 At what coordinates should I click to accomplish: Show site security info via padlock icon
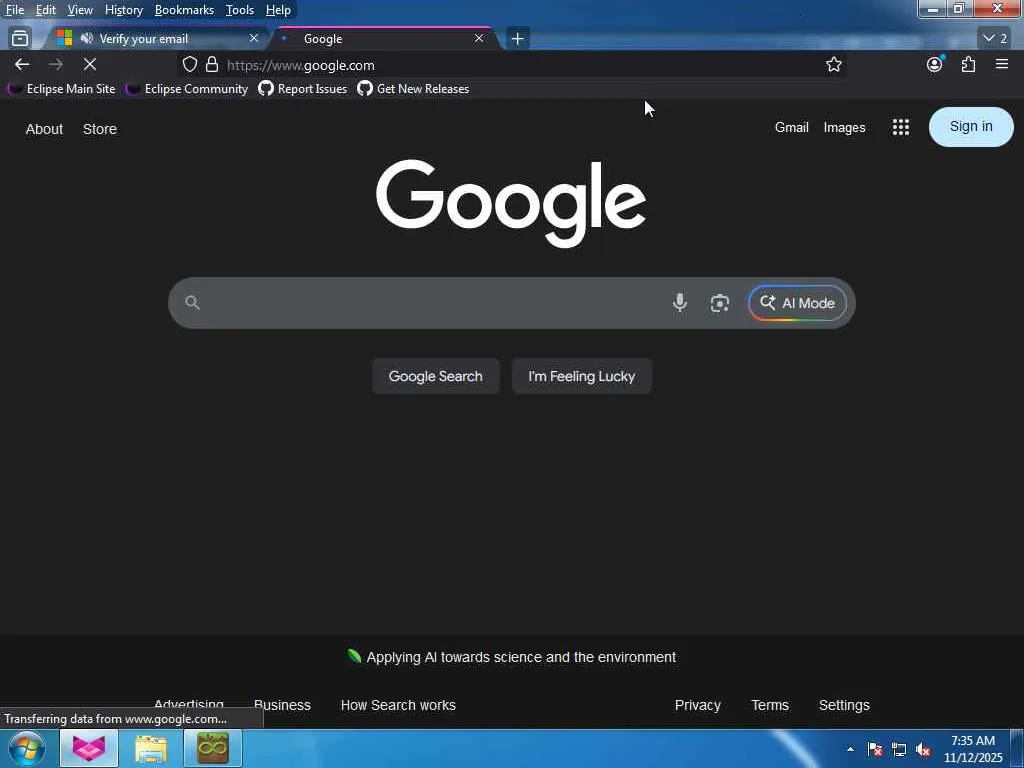click(212, 65)
